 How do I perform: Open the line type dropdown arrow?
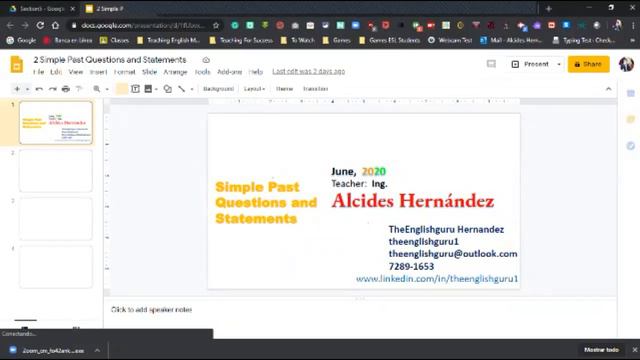pyautogui.click(x=192, y=89)
